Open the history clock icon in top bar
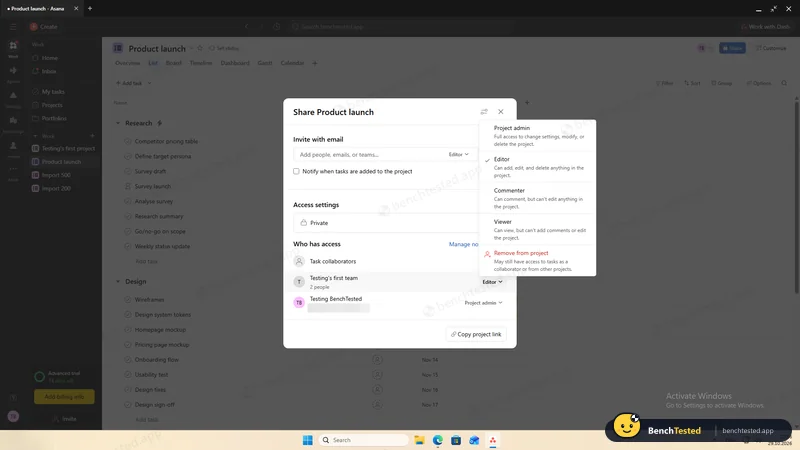800x450 pixels. [277, 27]
